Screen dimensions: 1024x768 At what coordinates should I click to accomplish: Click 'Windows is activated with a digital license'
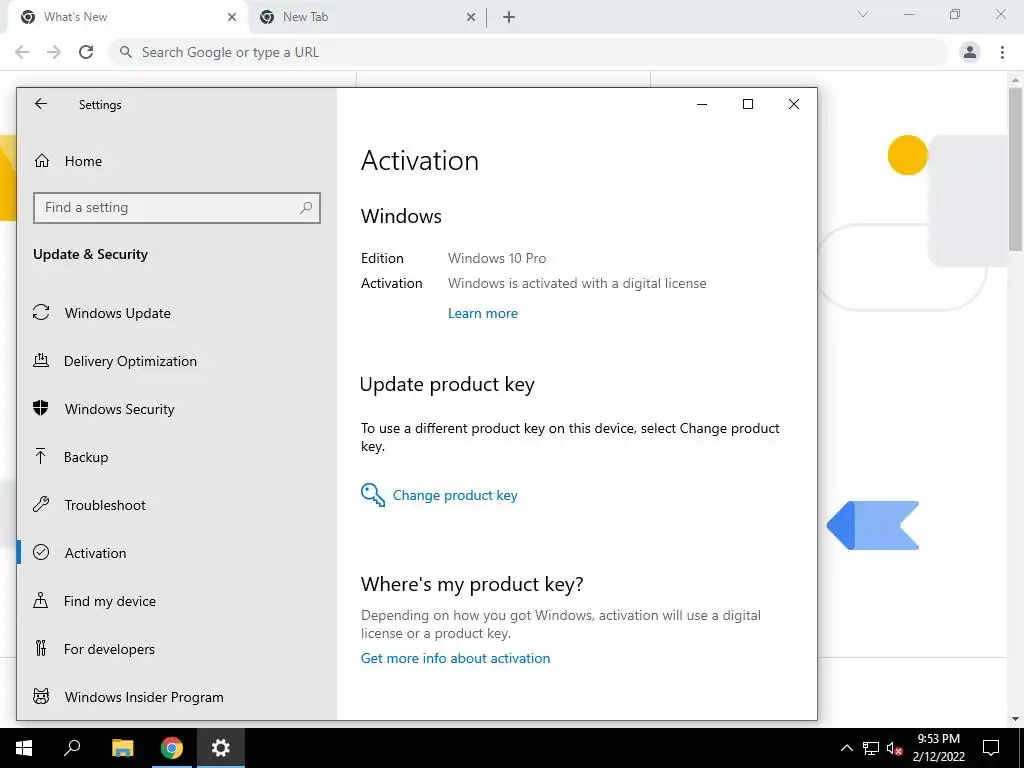click(577, 283)
